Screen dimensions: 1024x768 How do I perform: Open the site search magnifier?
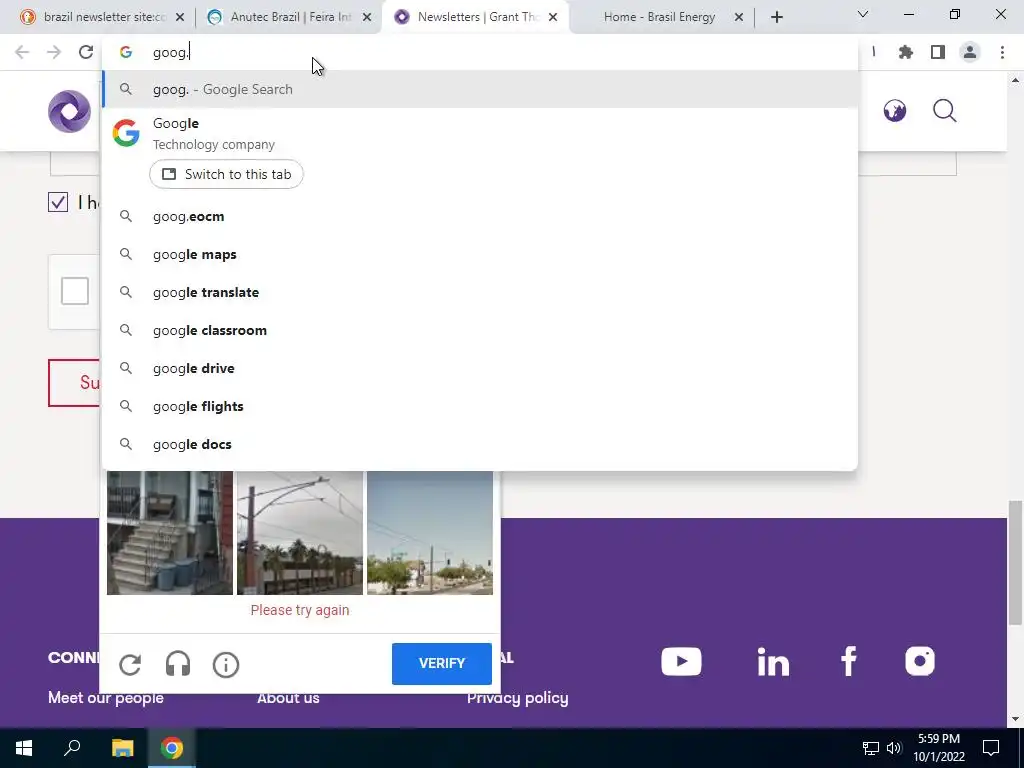[944, 111]
